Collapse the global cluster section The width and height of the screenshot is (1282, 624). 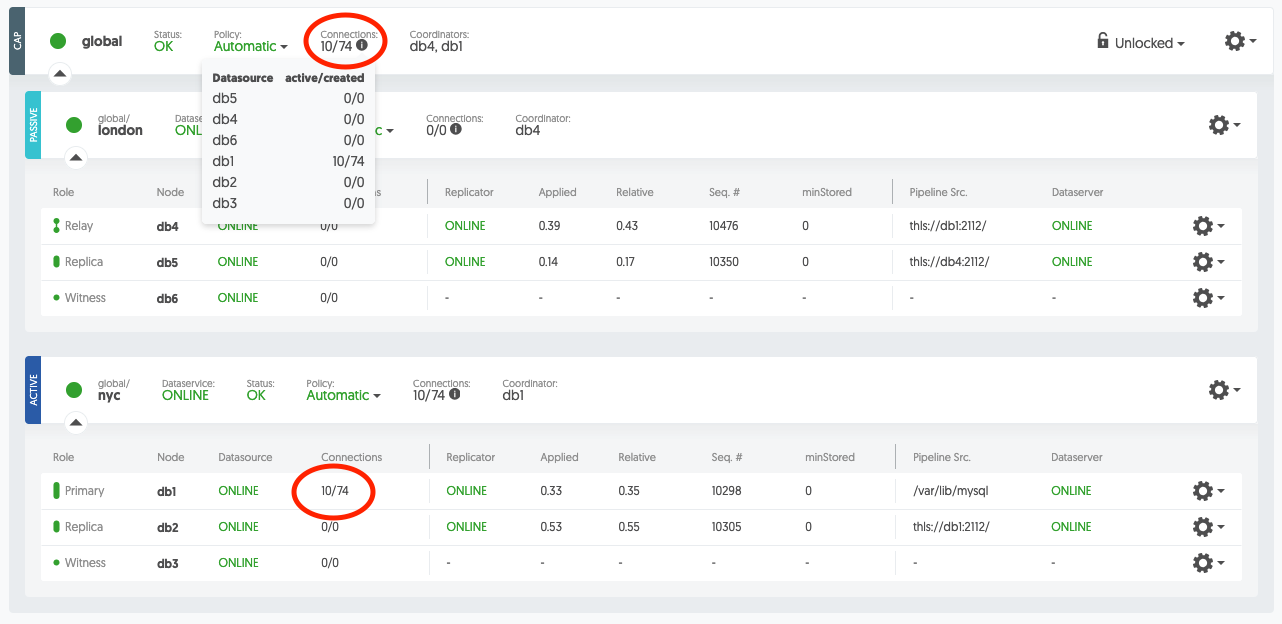[x=60, y=73]
